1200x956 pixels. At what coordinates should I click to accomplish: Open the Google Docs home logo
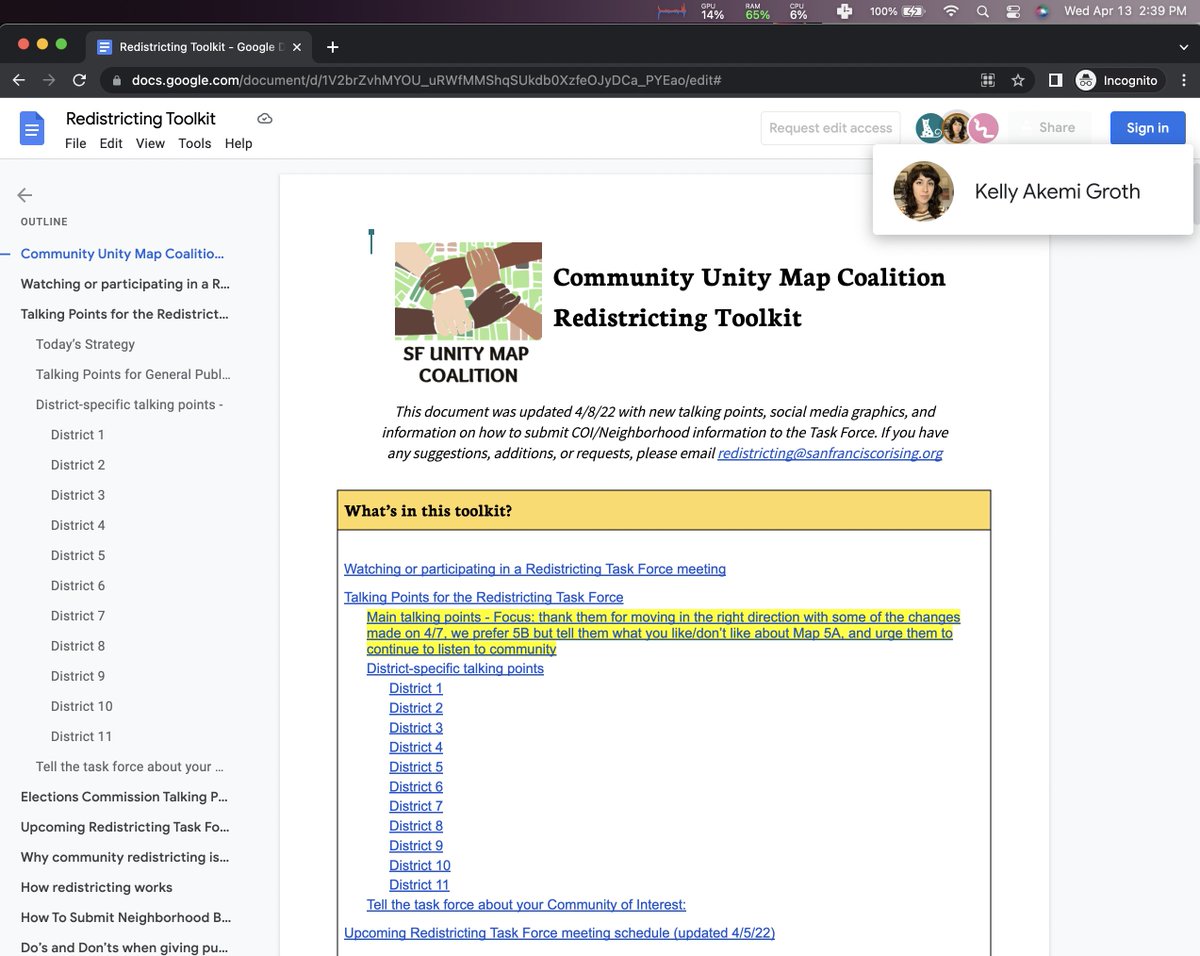[x=32, y=129]
